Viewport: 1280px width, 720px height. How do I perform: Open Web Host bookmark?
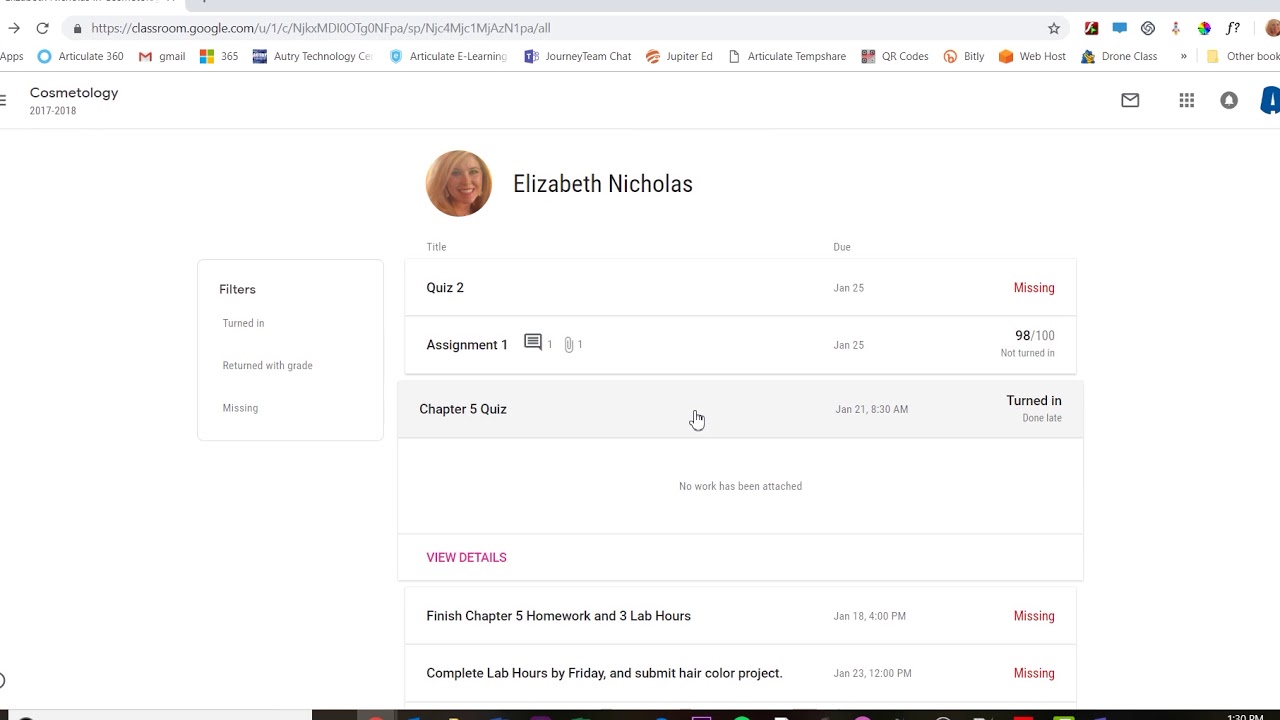pos(1032,56)
